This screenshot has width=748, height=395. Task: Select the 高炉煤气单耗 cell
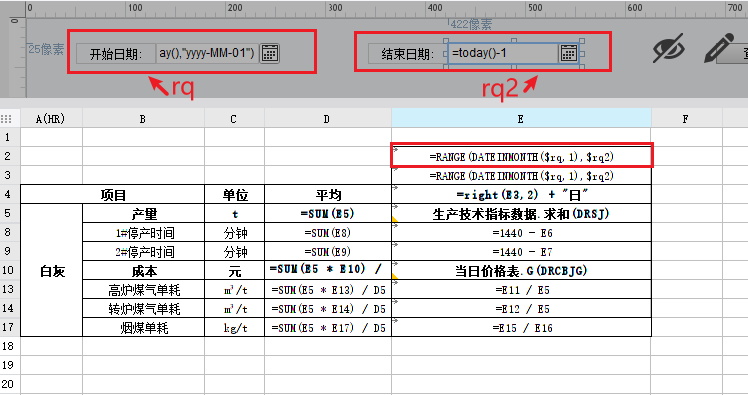point(143,290)
